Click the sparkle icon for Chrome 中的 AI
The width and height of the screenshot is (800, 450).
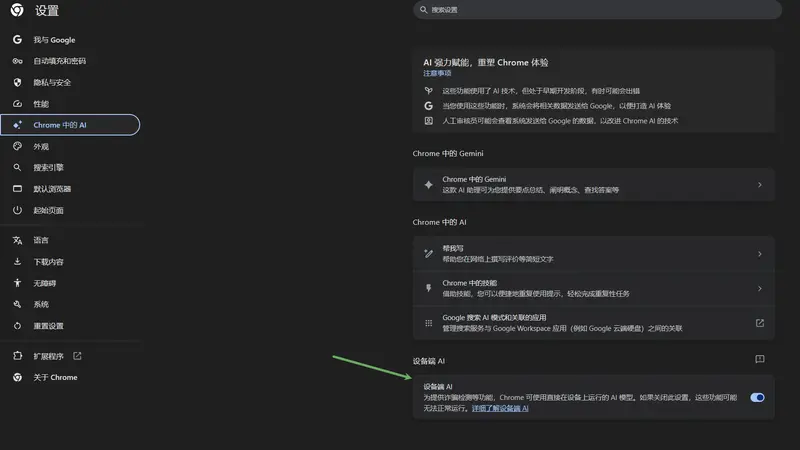(x=17, y=125)
